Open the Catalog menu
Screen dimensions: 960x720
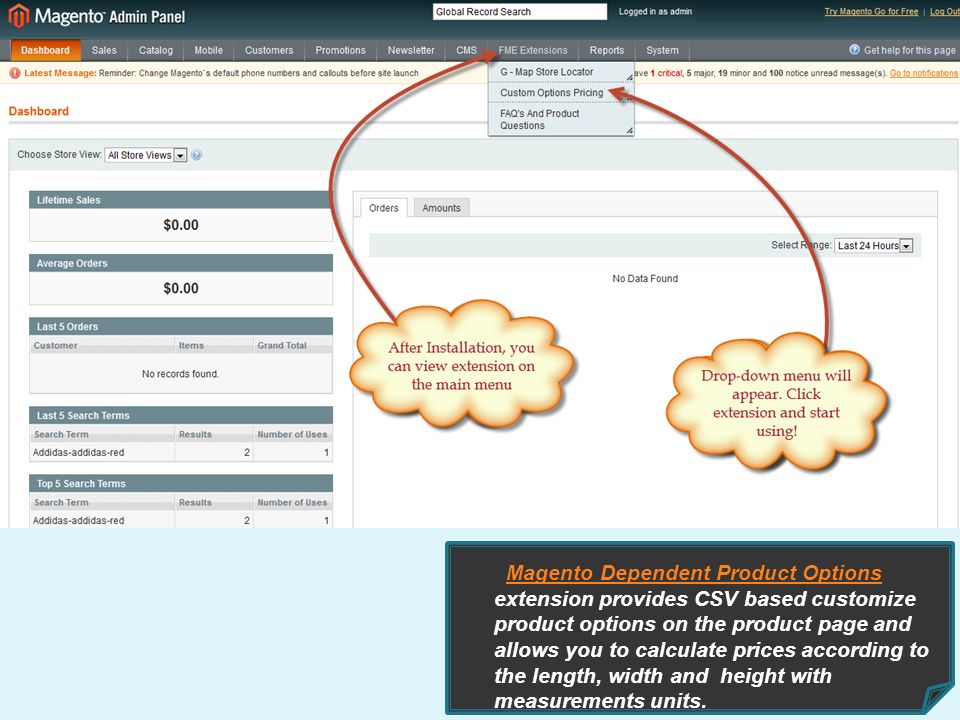pos(156,50)
